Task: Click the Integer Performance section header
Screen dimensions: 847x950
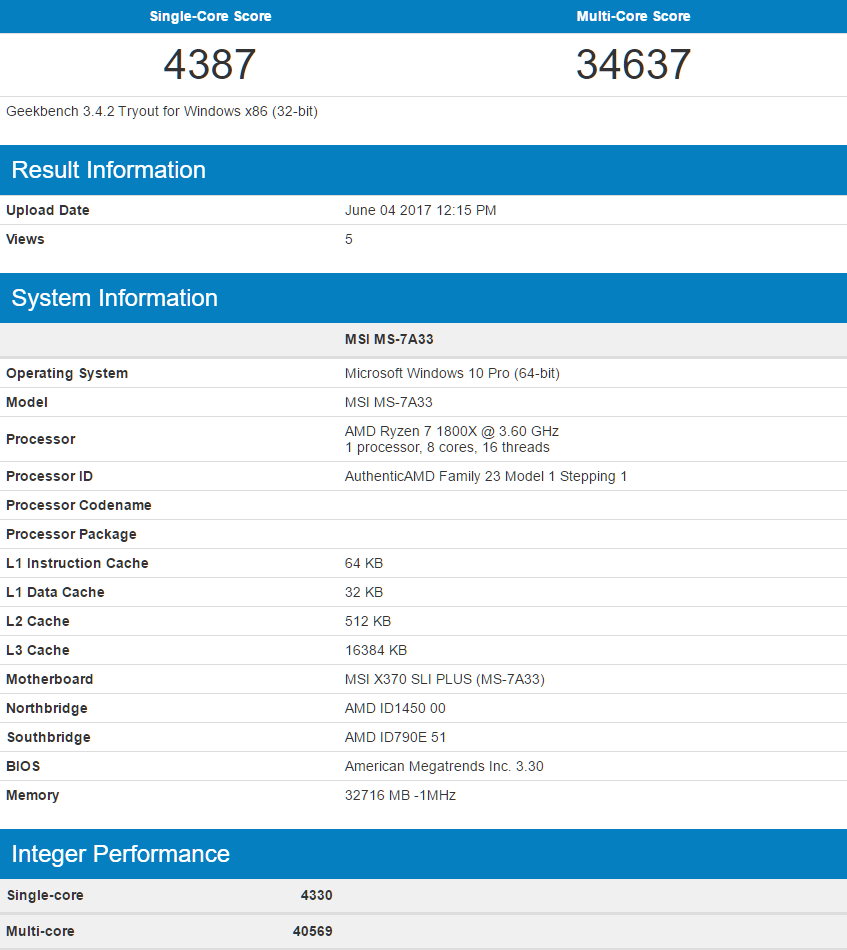Action: click(x=121, y=854)
